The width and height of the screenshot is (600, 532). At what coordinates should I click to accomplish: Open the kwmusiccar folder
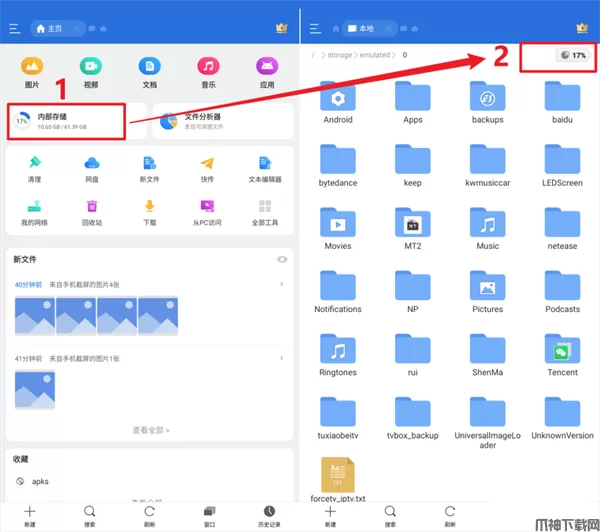point(488,166)
